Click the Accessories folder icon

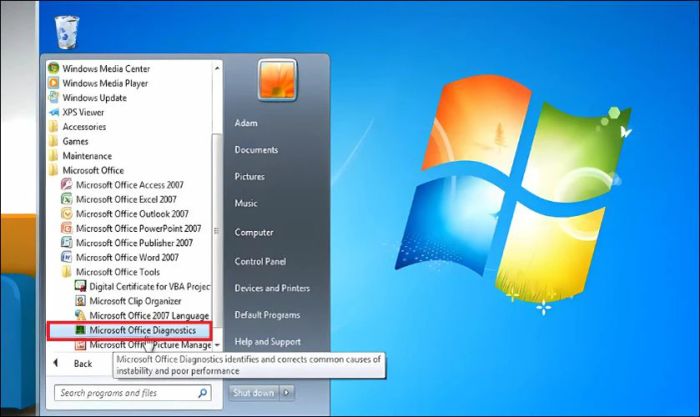click(54, 127)
